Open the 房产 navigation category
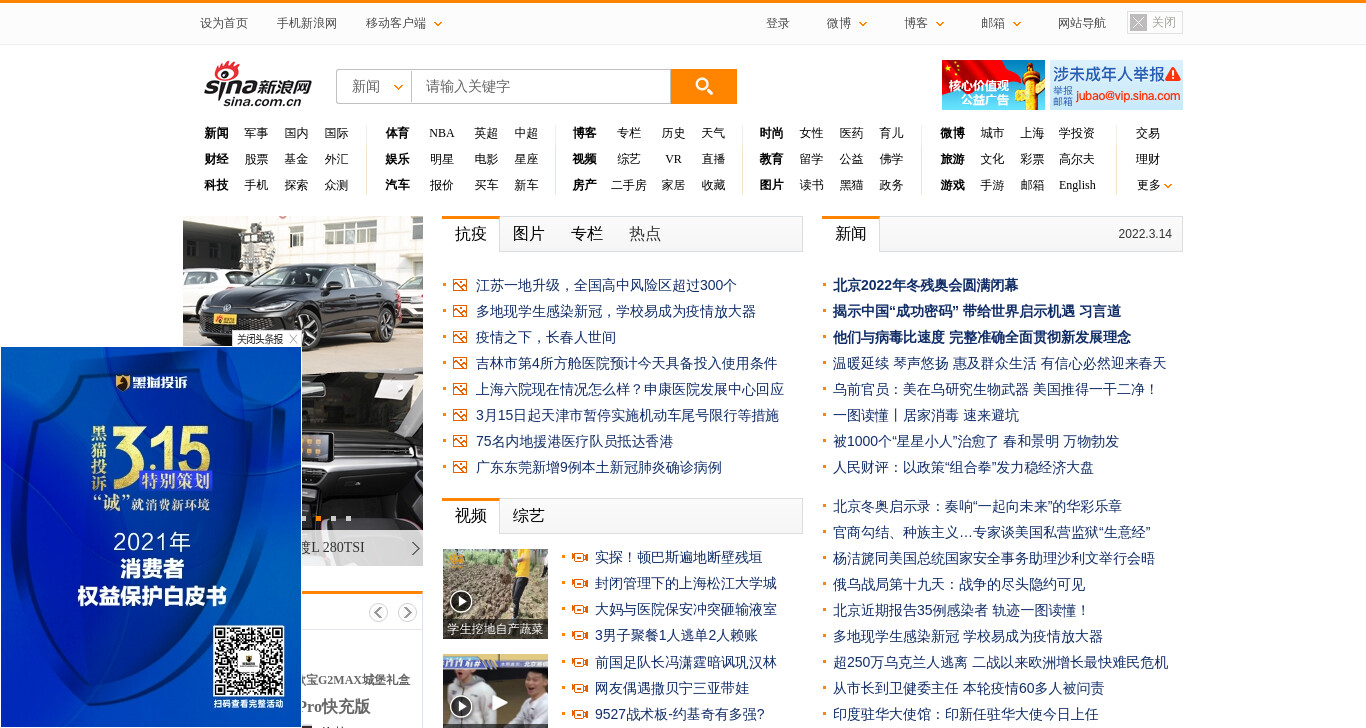1366x728 pixels. pos(585,185)
